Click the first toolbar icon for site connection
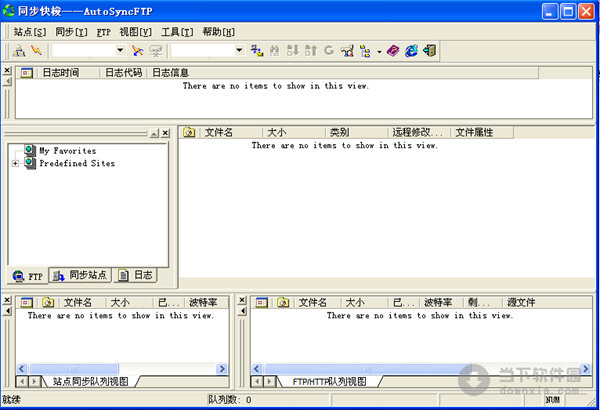600x410 pixels. tap(19, 50)
